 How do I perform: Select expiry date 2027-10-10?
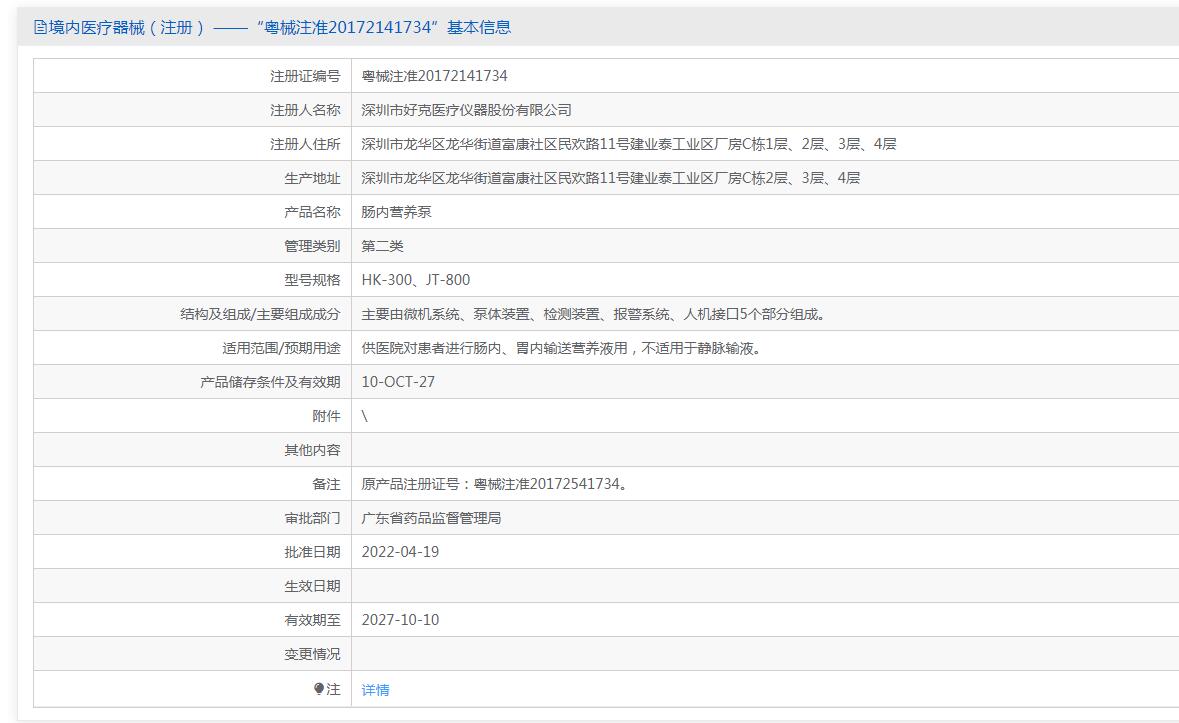400,620
